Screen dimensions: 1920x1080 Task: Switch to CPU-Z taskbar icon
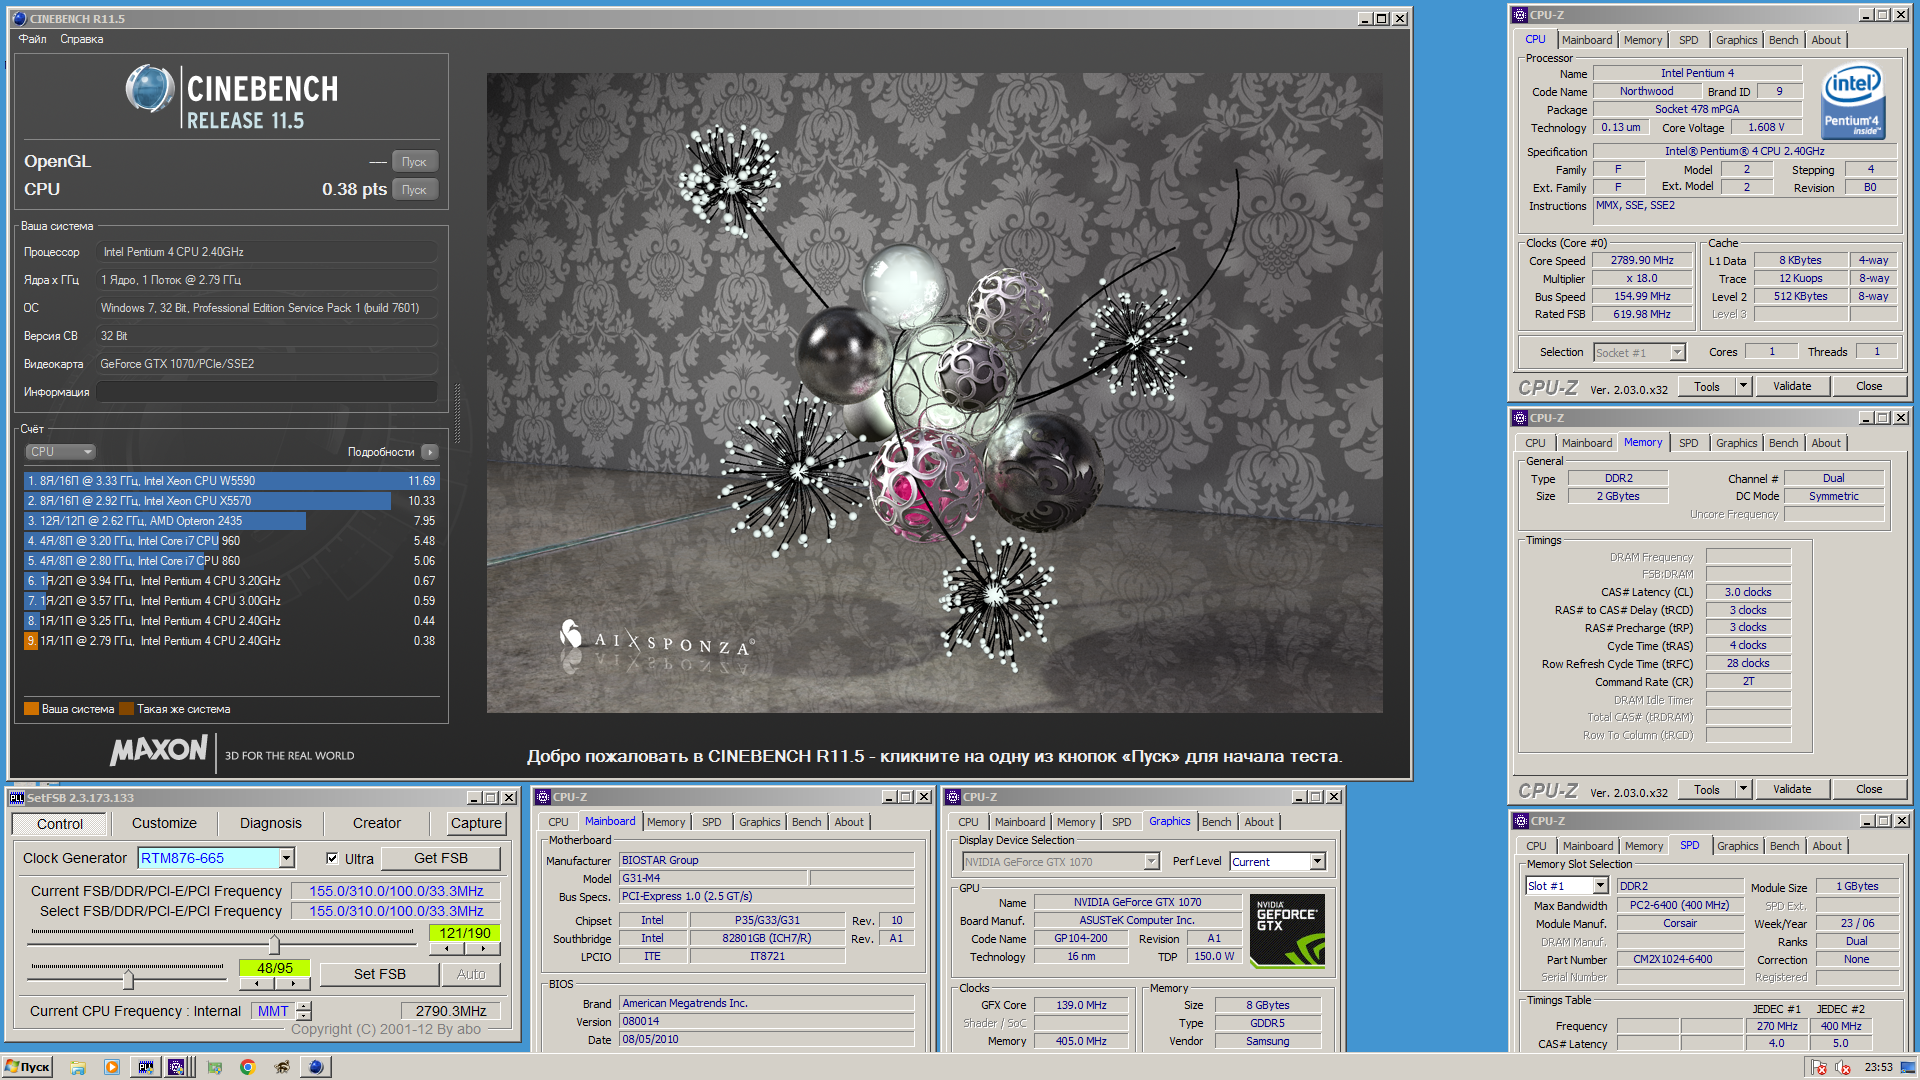click(176, 1067)
